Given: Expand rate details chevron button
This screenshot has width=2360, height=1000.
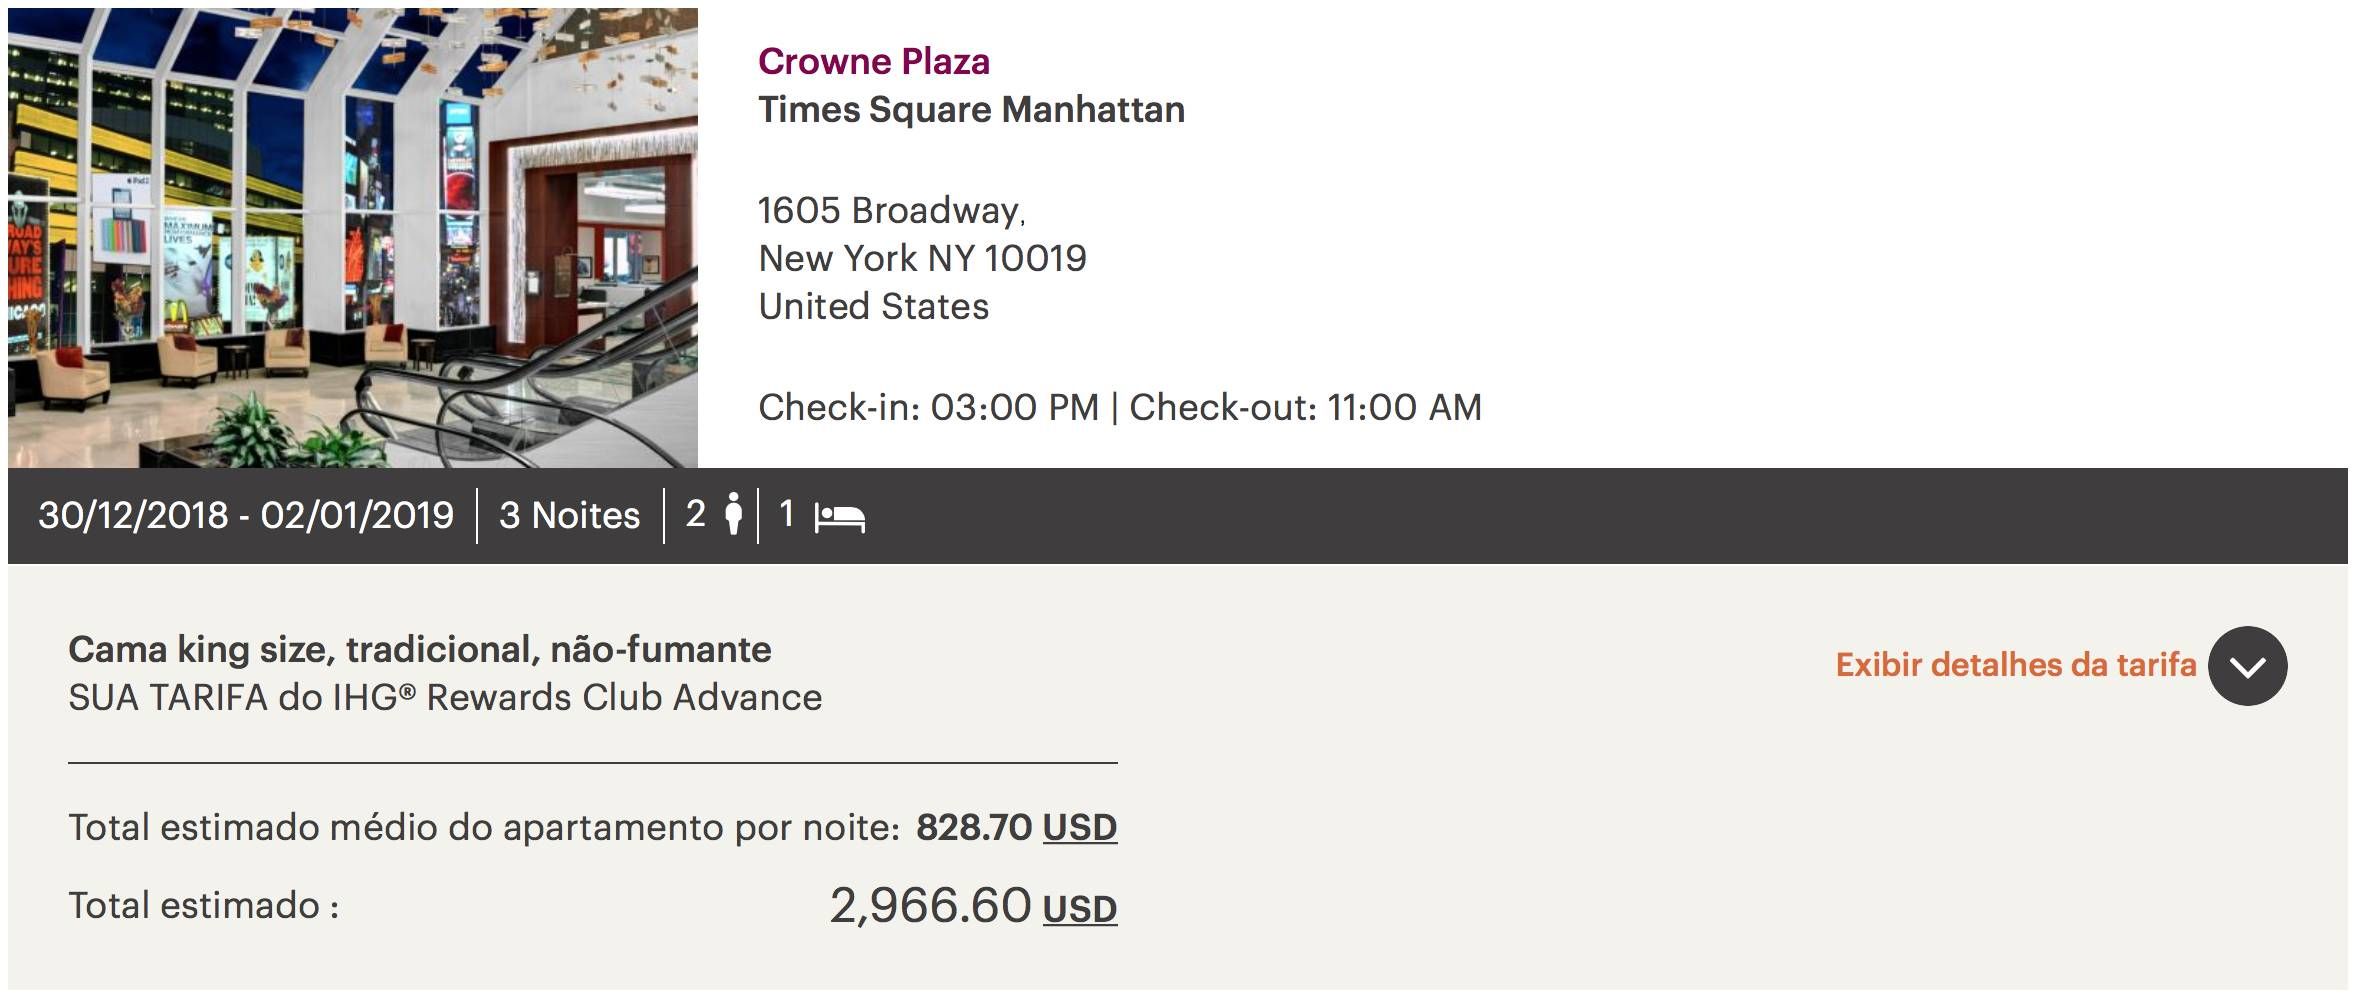Looking at the screenshot, I should (2247, 666).
